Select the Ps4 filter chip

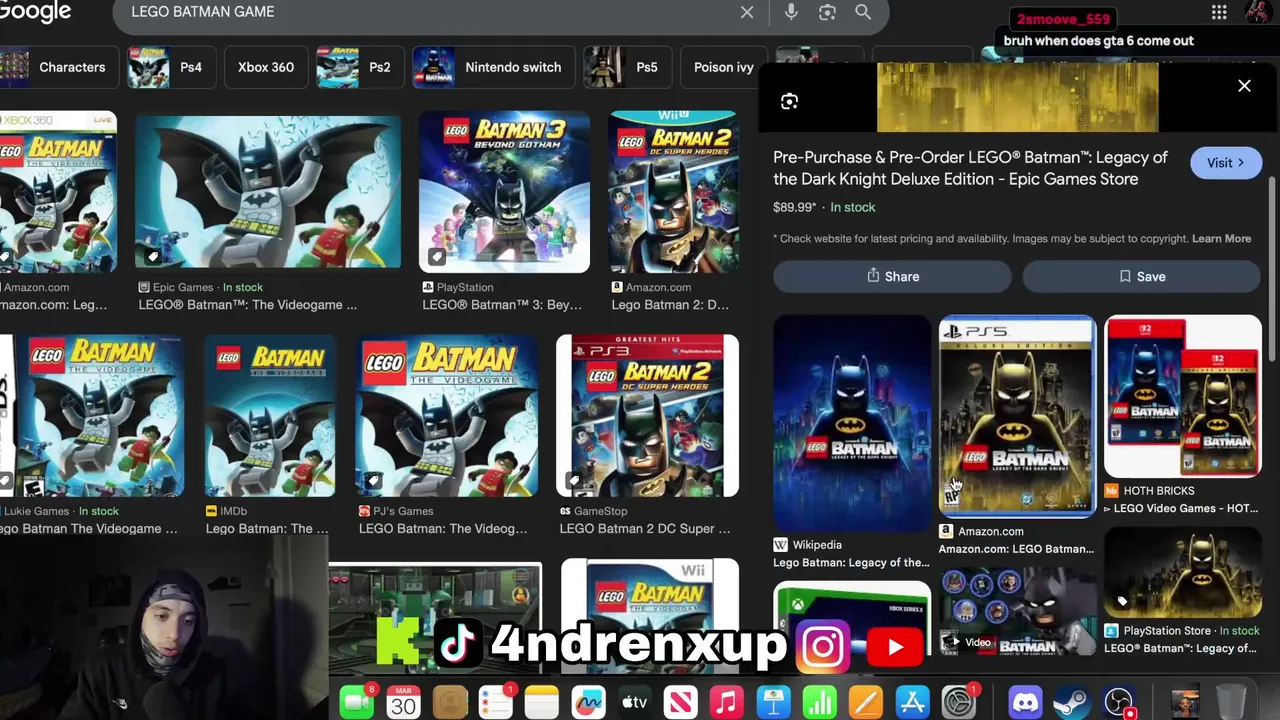170,67
